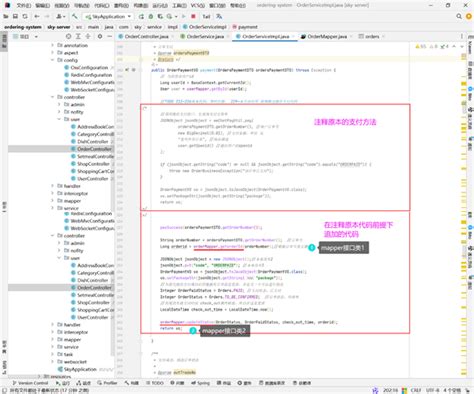Click the project panel settings gear icon
Viewport: 474px width, 394px height.
(x=100, y=36)
